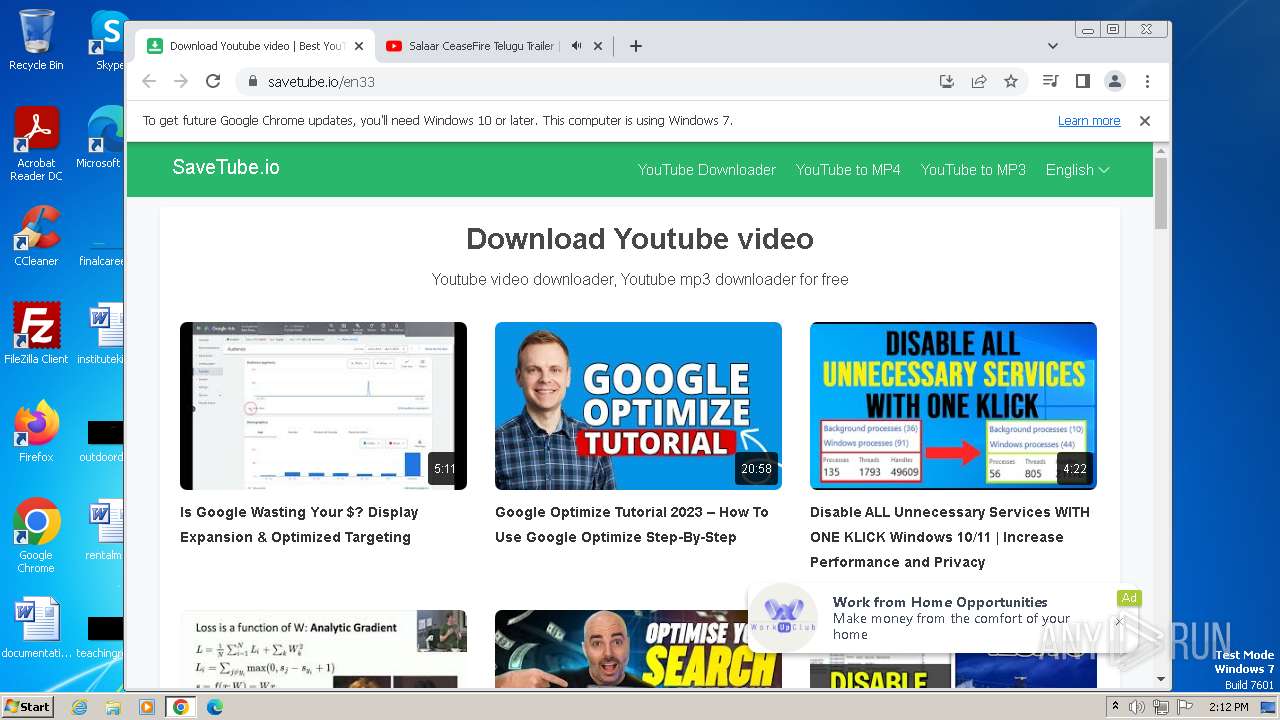
Task: Dismiss Chrome update notification bar
Action: pyautogui.click(x=1145, y=121)
